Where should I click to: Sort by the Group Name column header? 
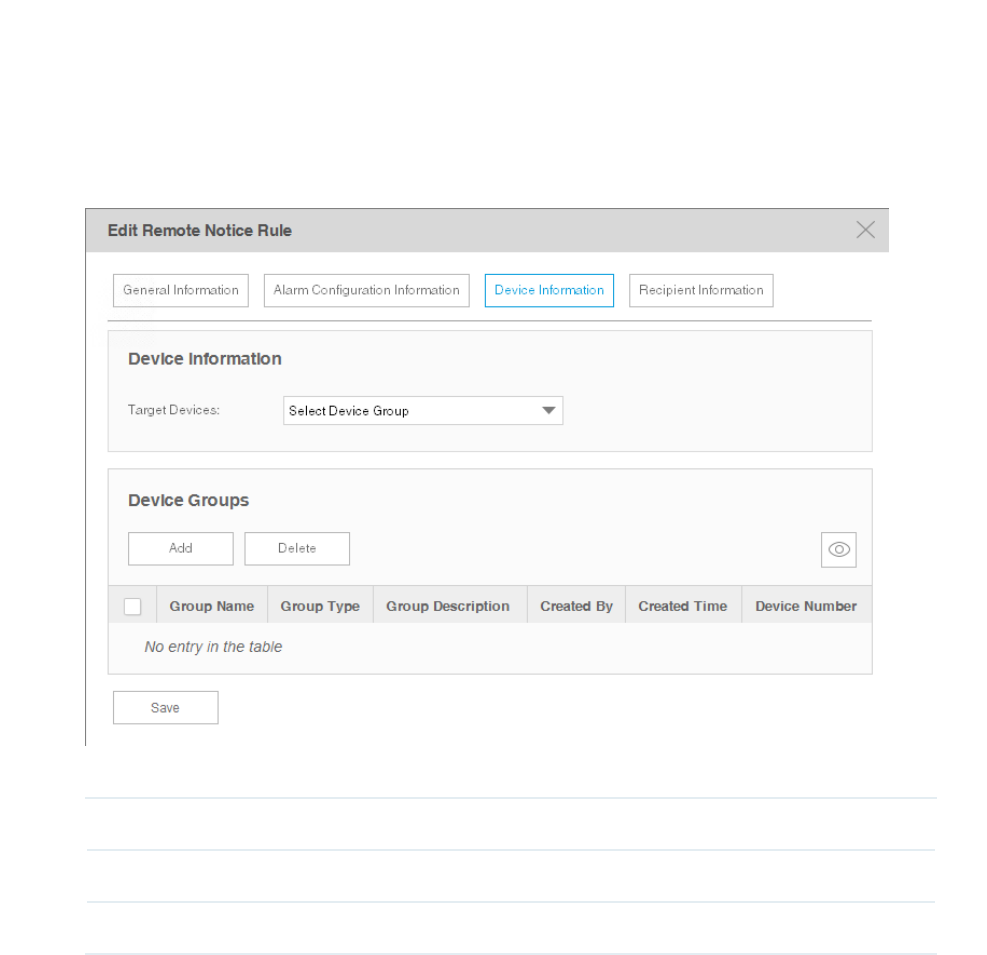click(212, 606)
